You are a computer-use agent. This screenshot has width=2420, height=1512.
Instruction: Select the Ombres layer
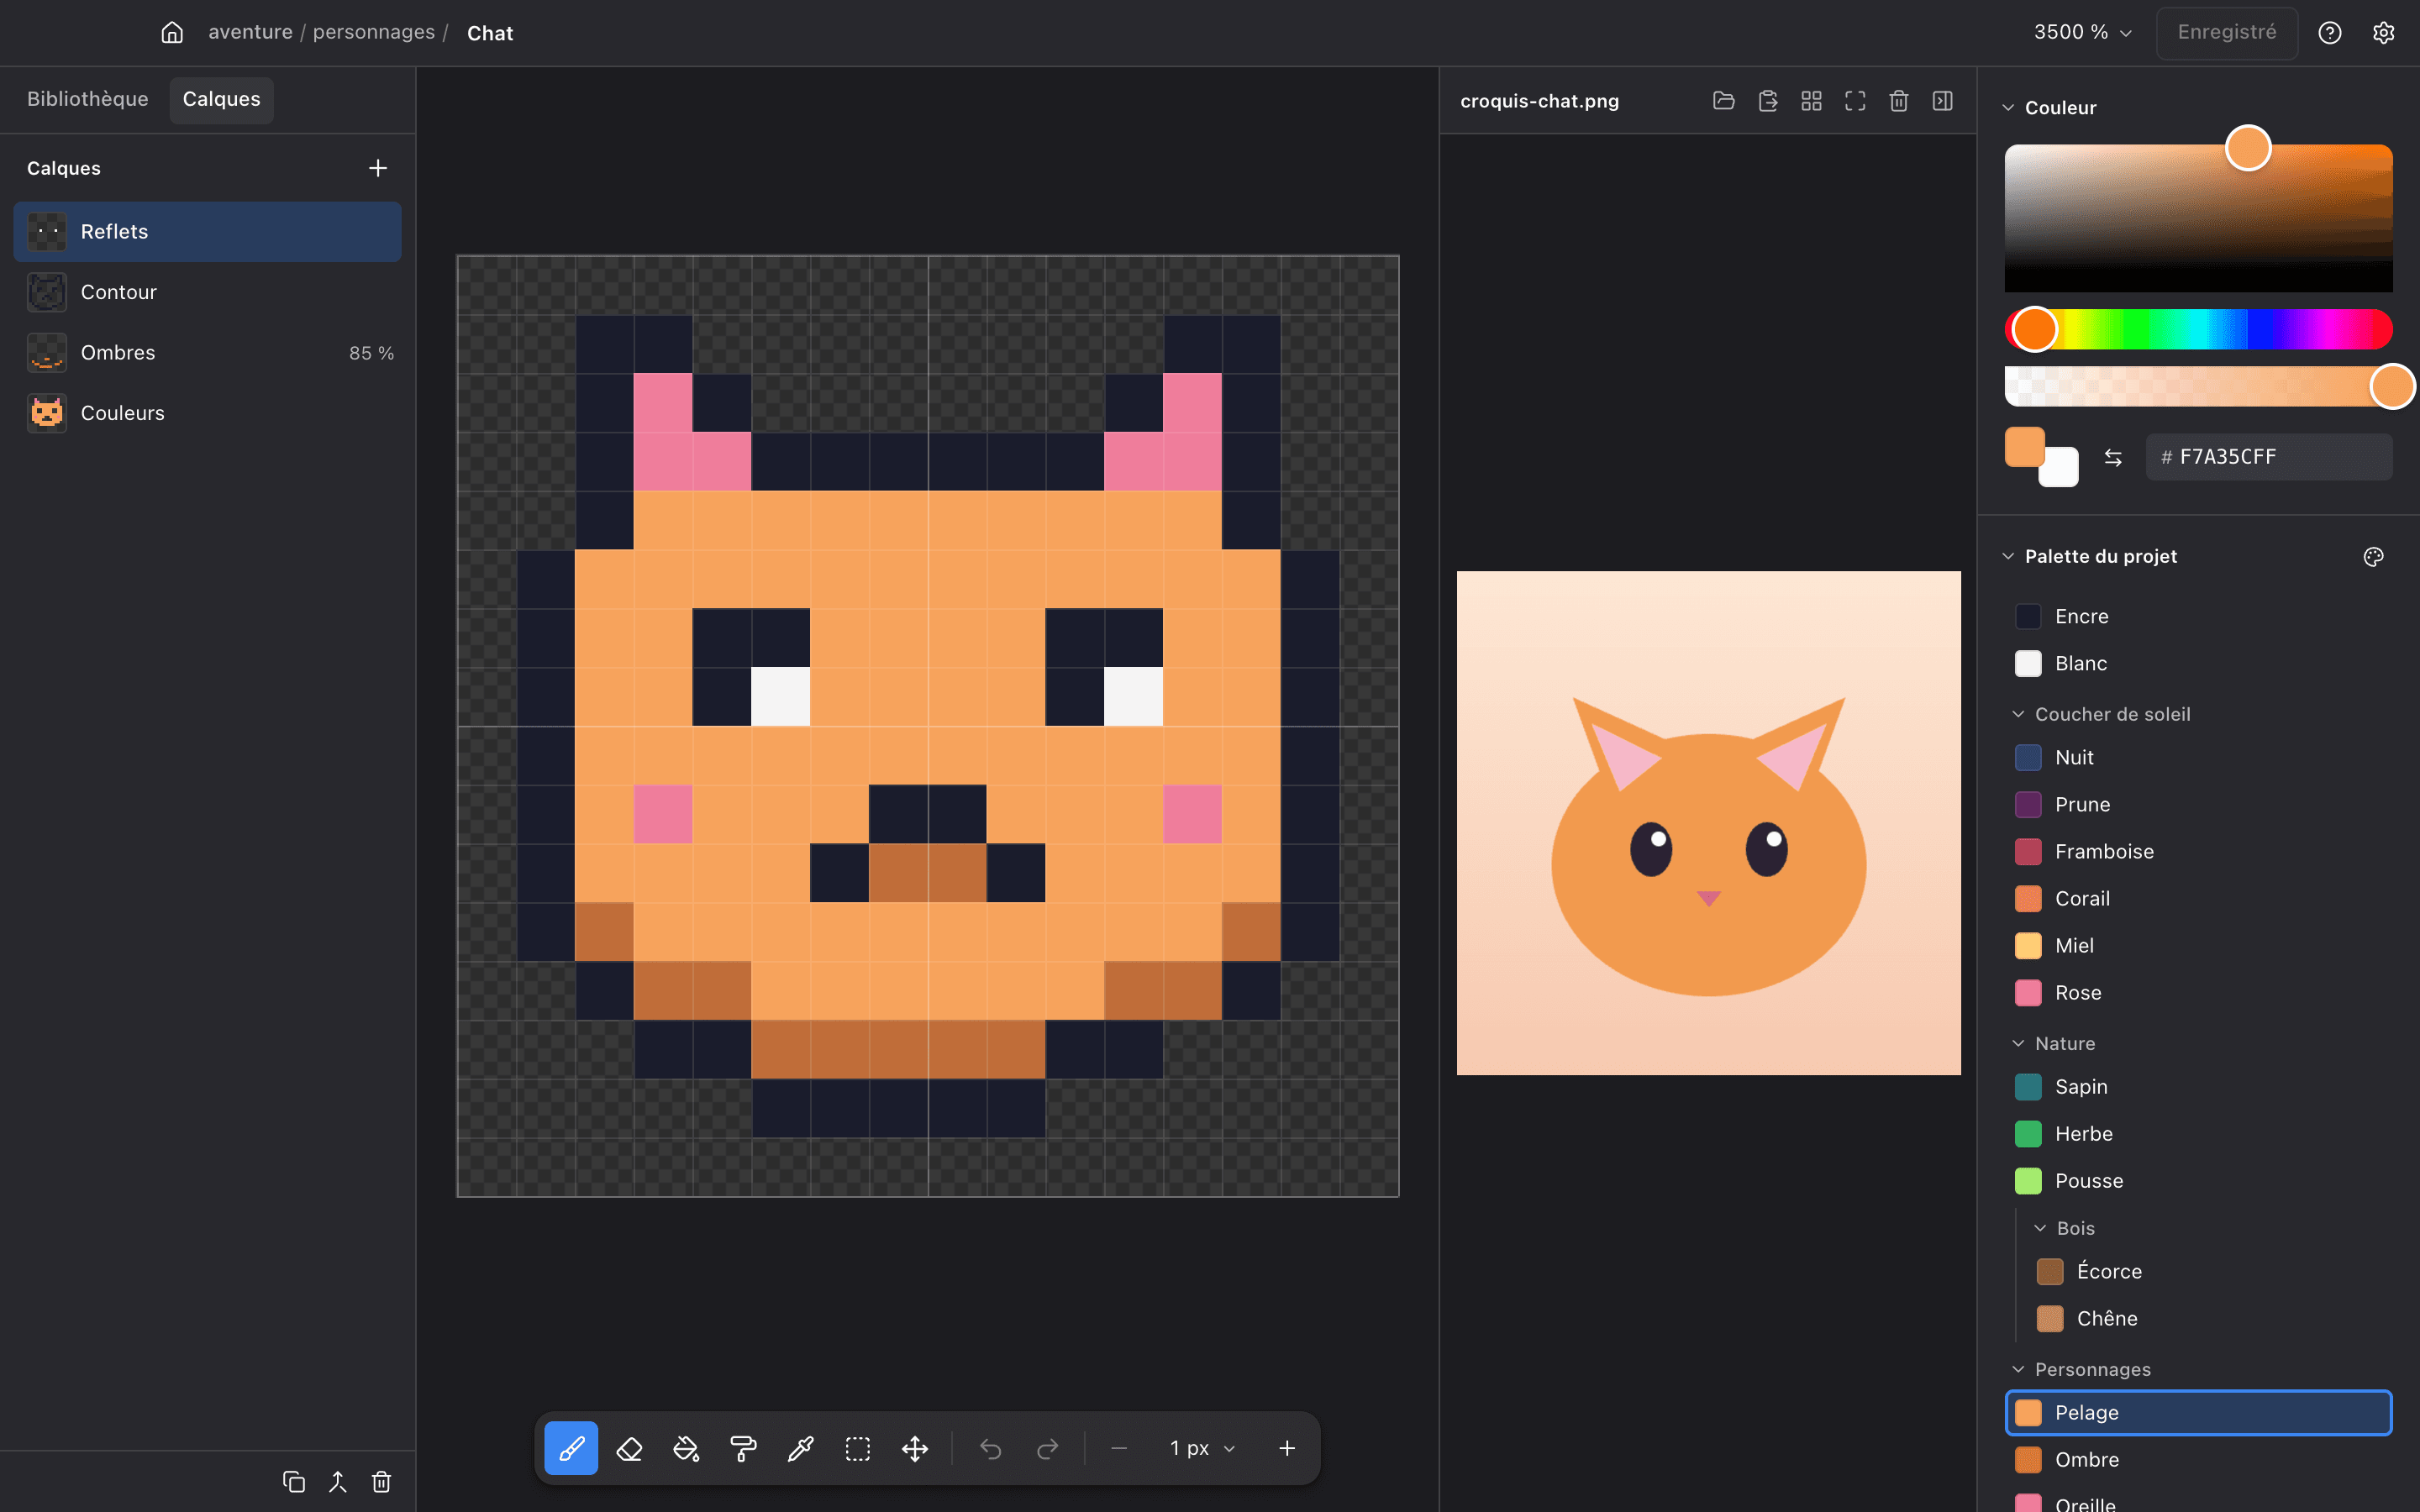[x=208, y=352]
